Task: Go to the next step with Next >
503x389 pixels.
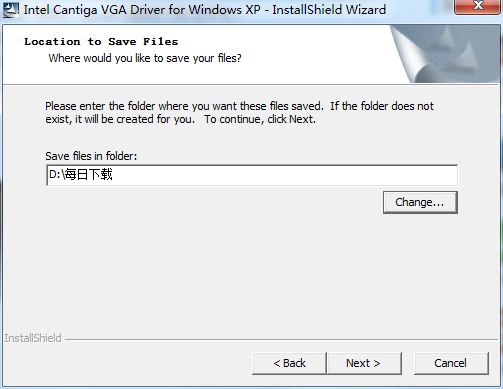Action: [364, 363]
